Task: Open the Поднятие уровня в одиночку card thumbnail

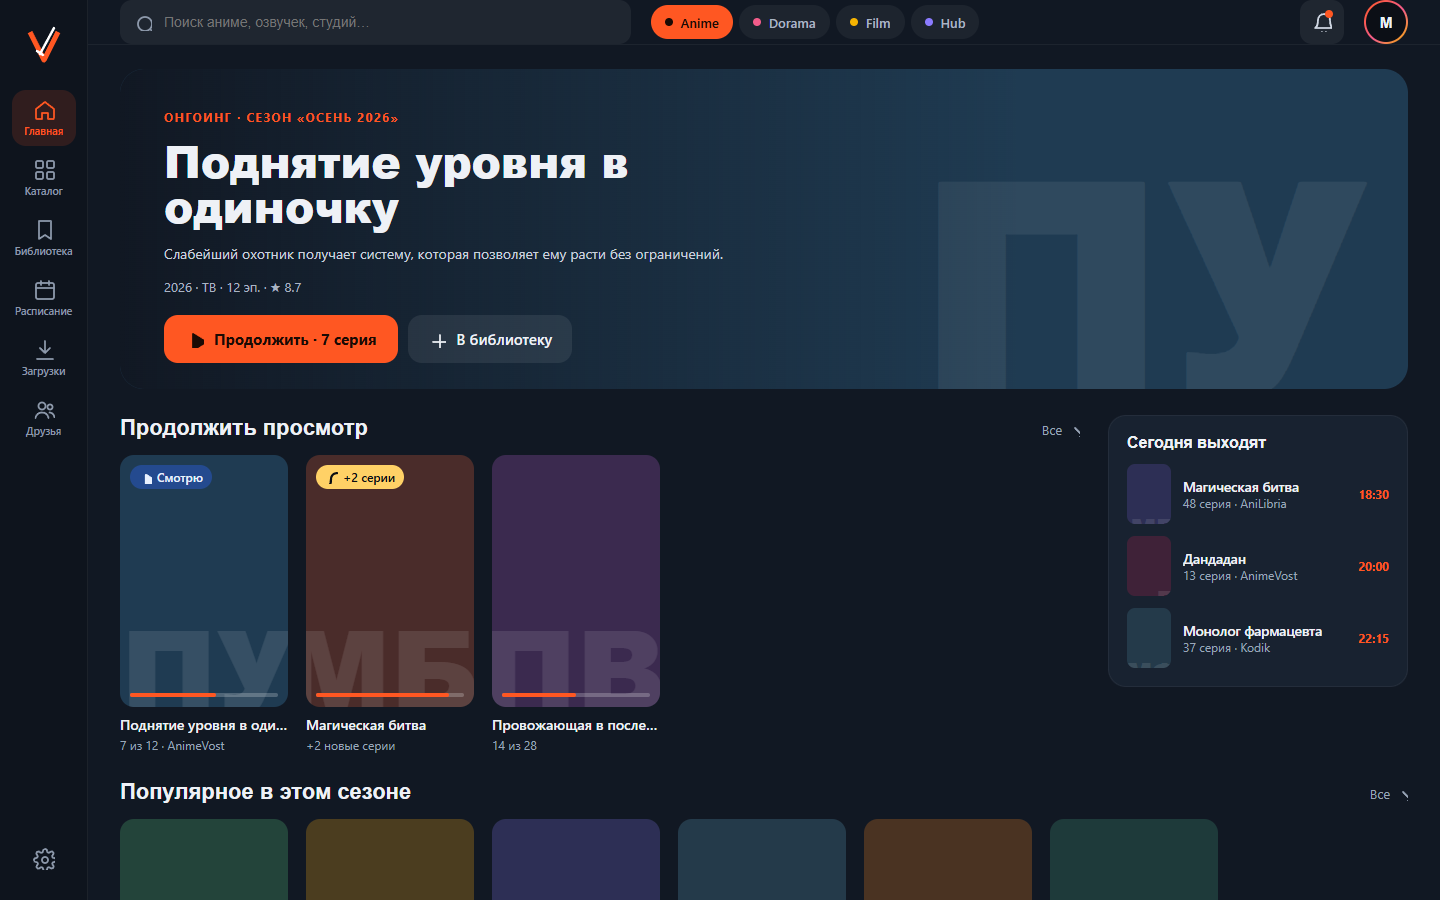Action: pyautogui.click(x=204, y=581)
